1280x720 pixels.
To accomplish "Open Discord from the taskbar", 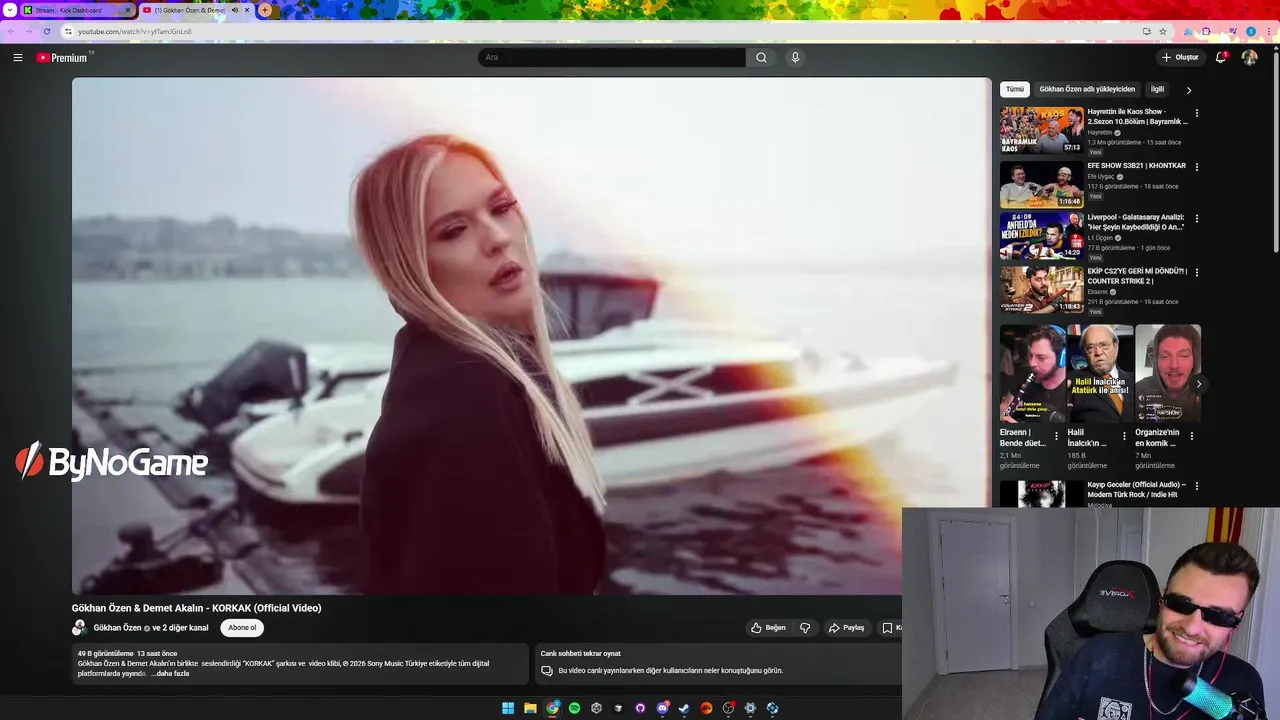I will point(662,708).
